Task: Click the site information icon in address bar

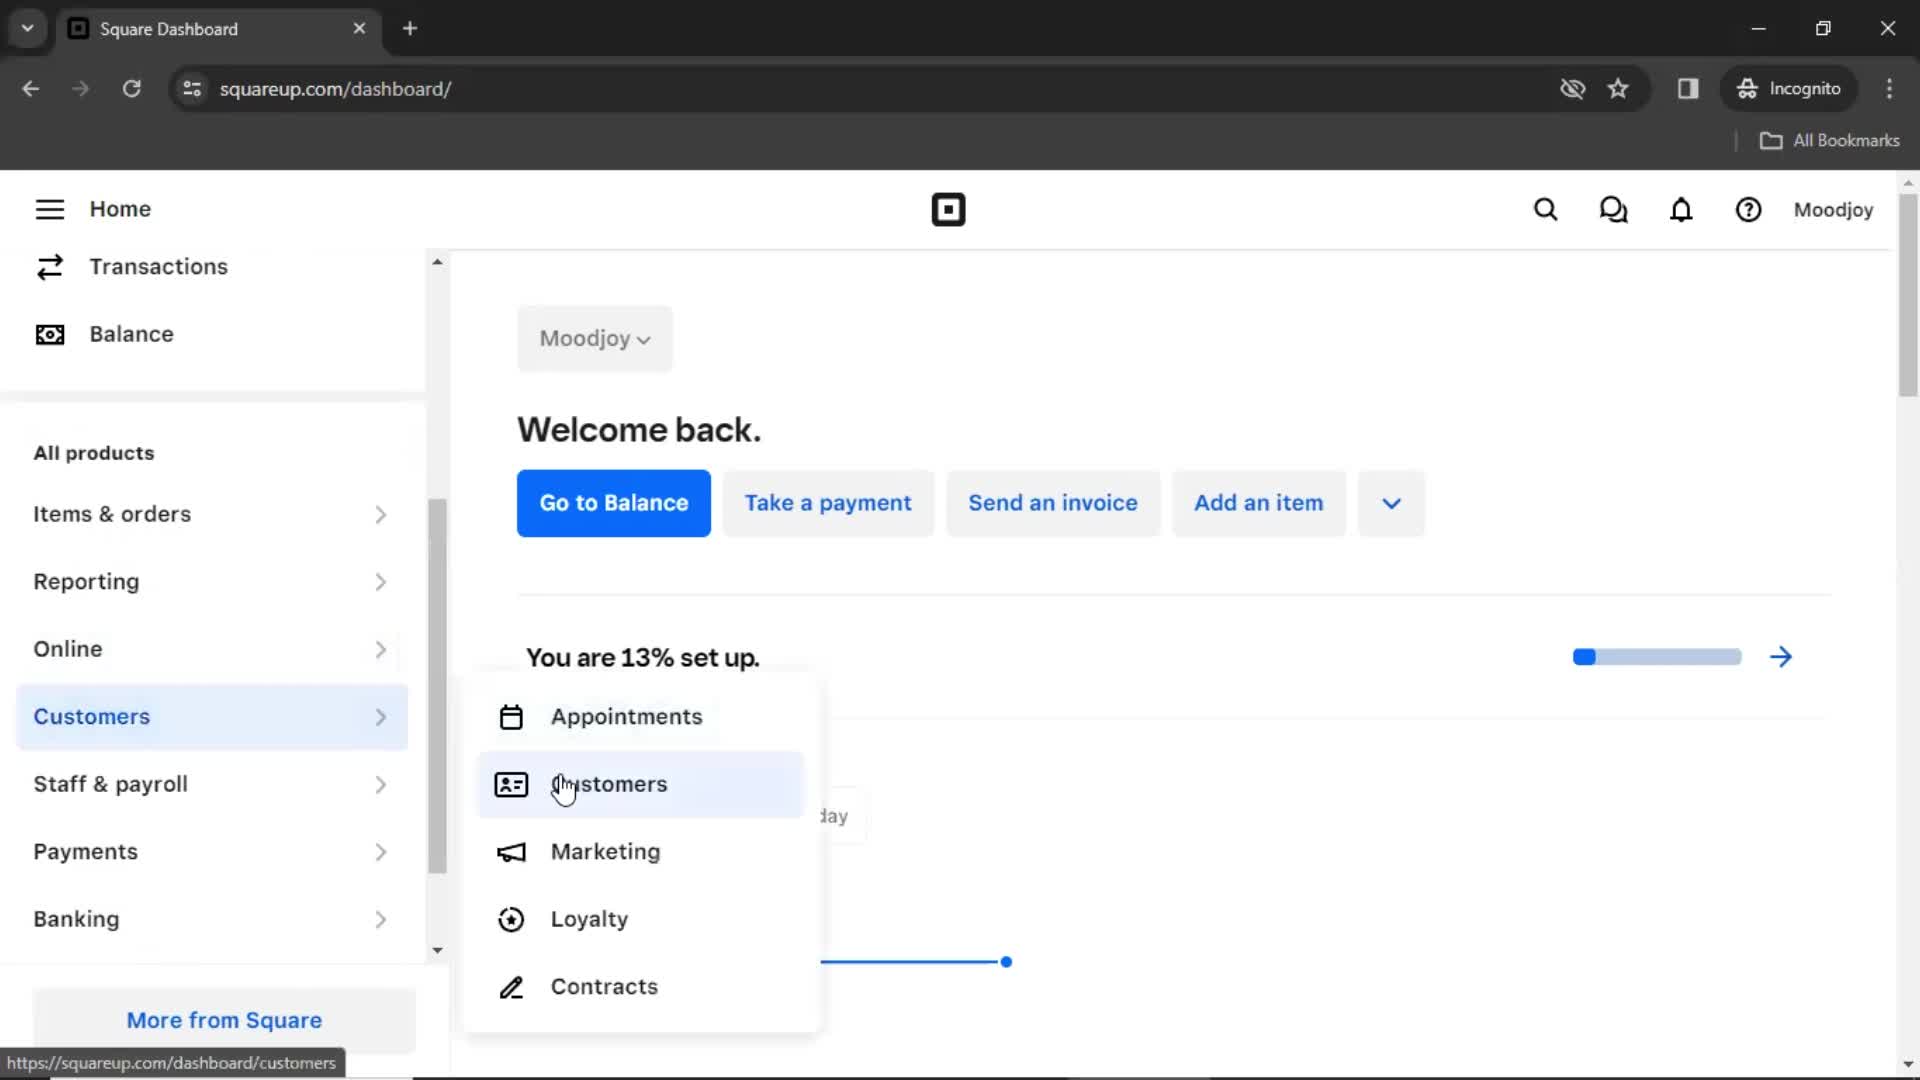Action: 192,89
